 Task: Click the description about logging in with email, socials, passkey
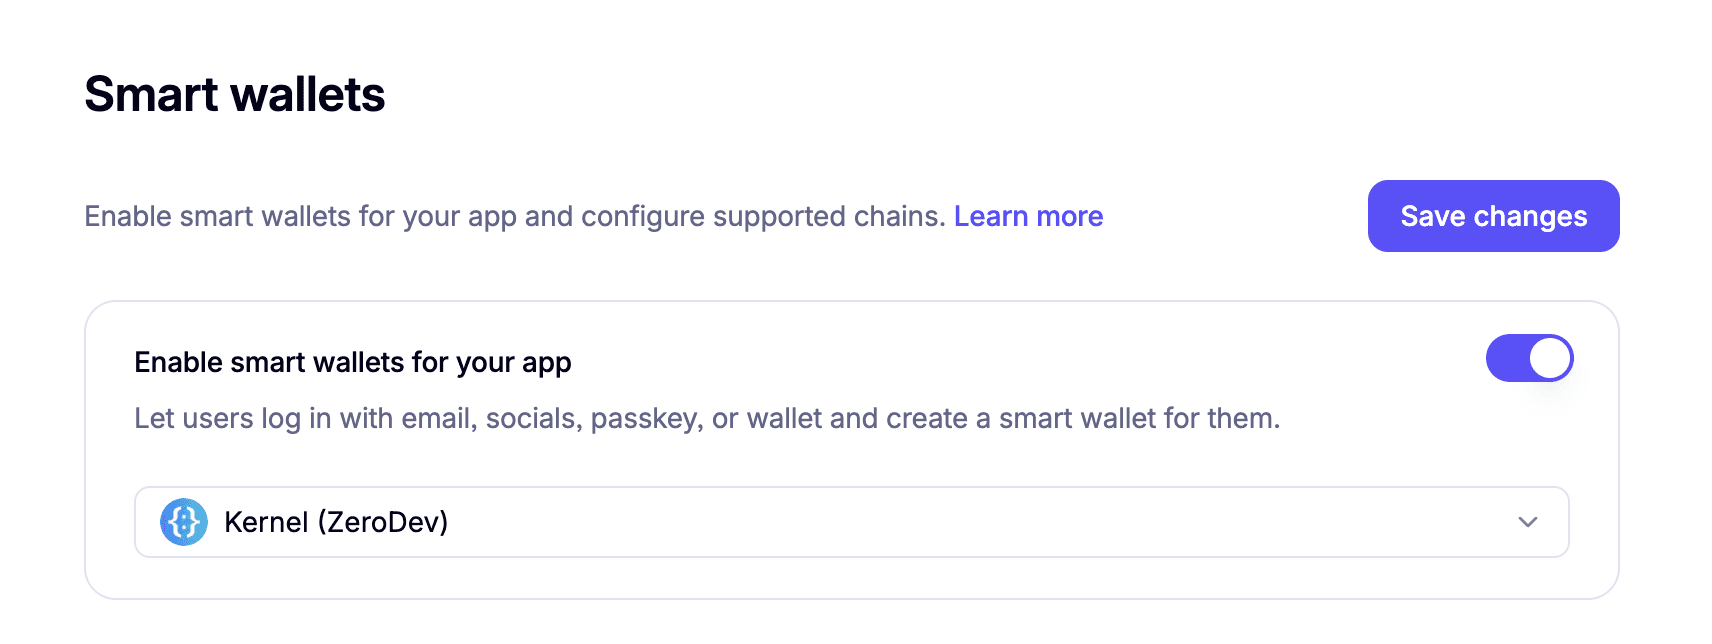coord(707,418)
